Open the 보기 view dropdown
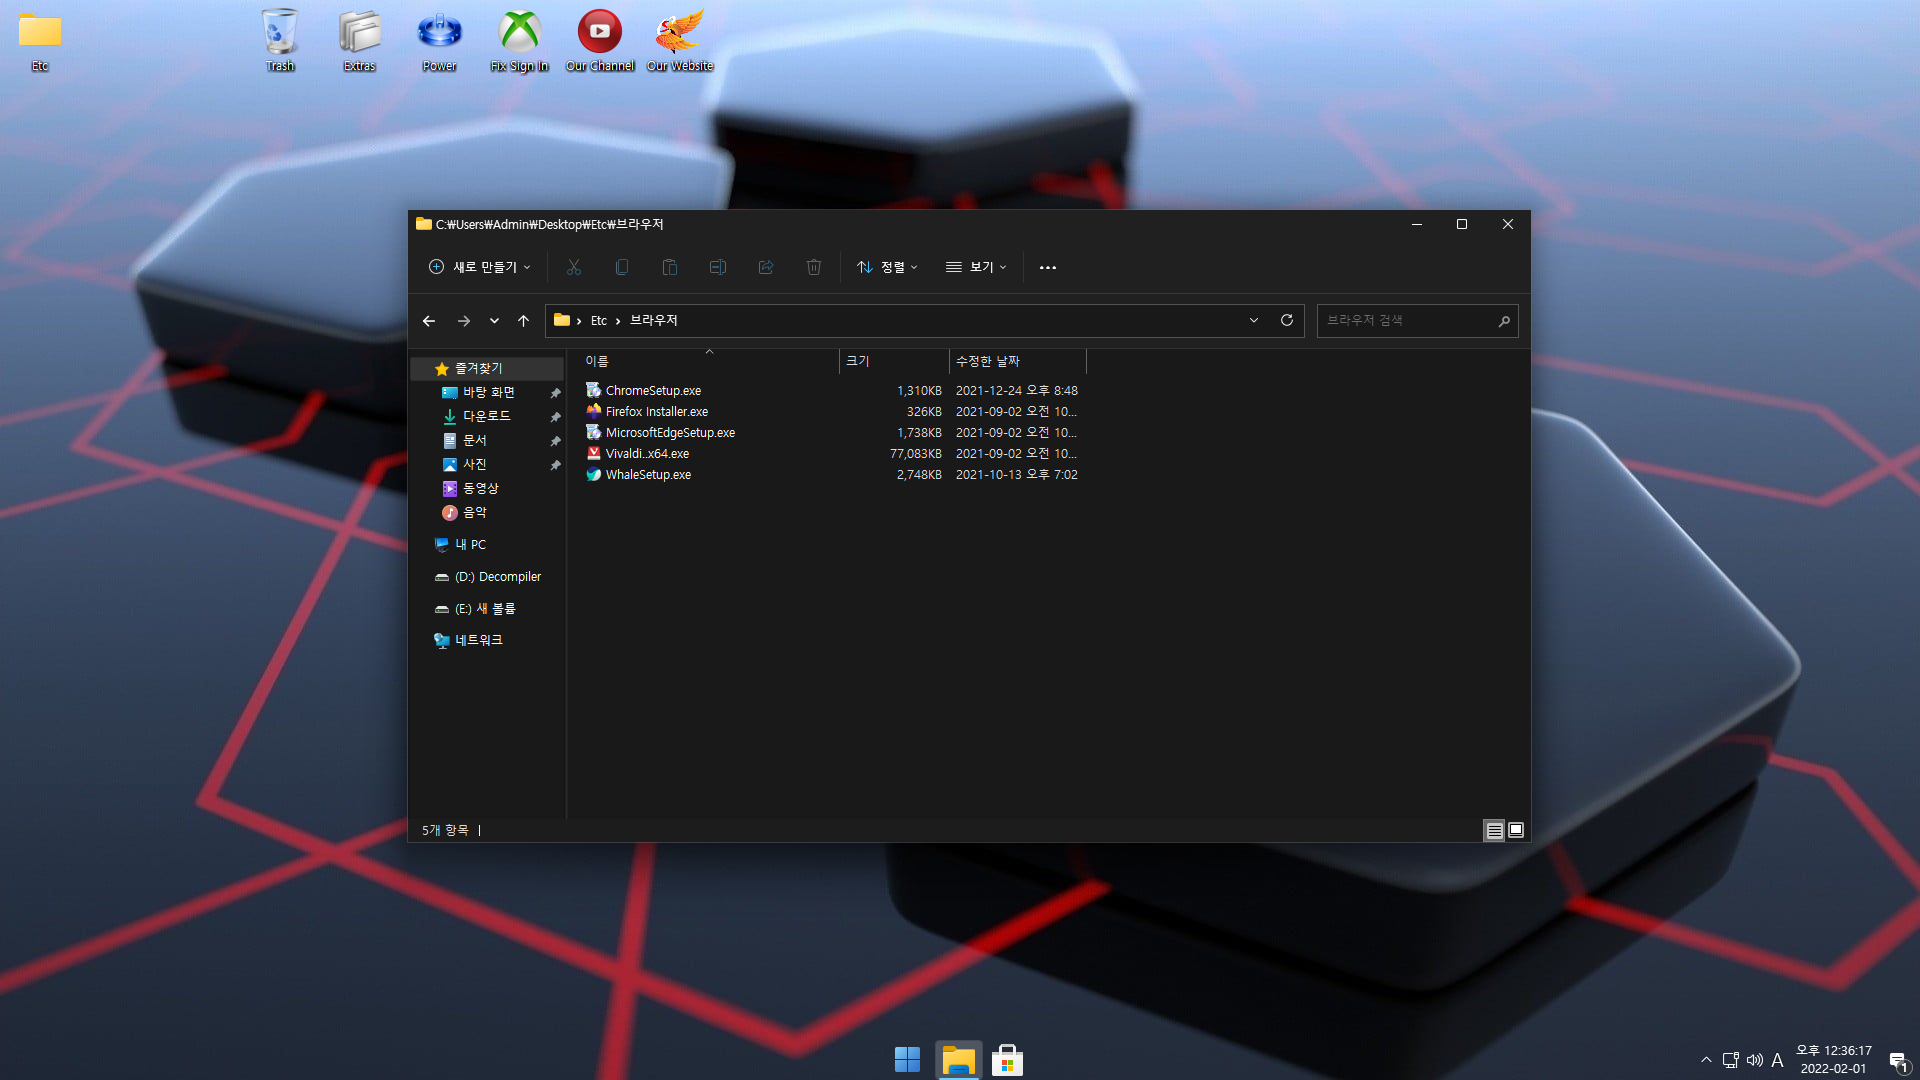1920x1080 pixels. coord(976,267)
